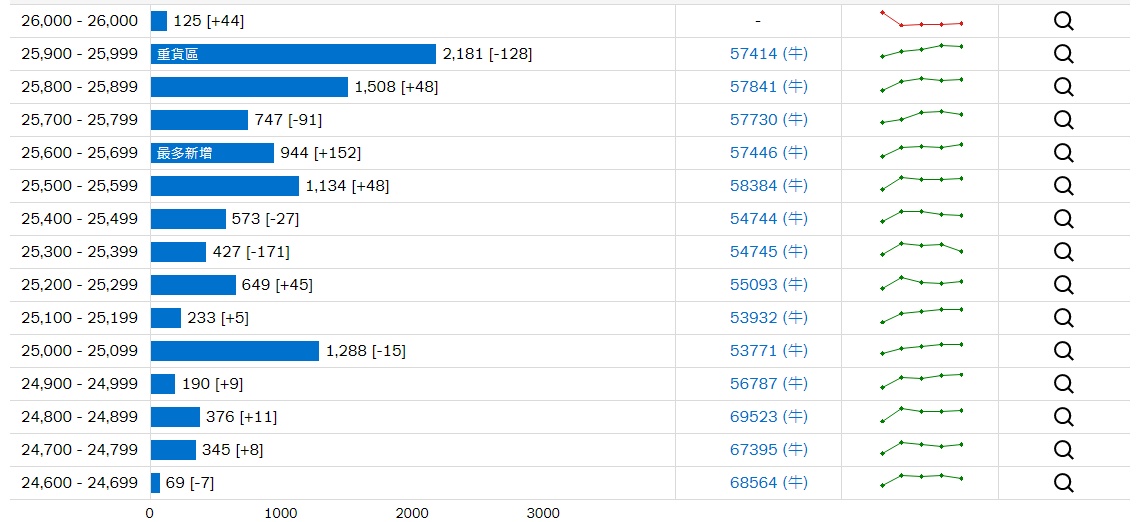Open search icon for 26,000 - 26,000 row
The height and width of the screenshot is (522, 1137).
1063,21
